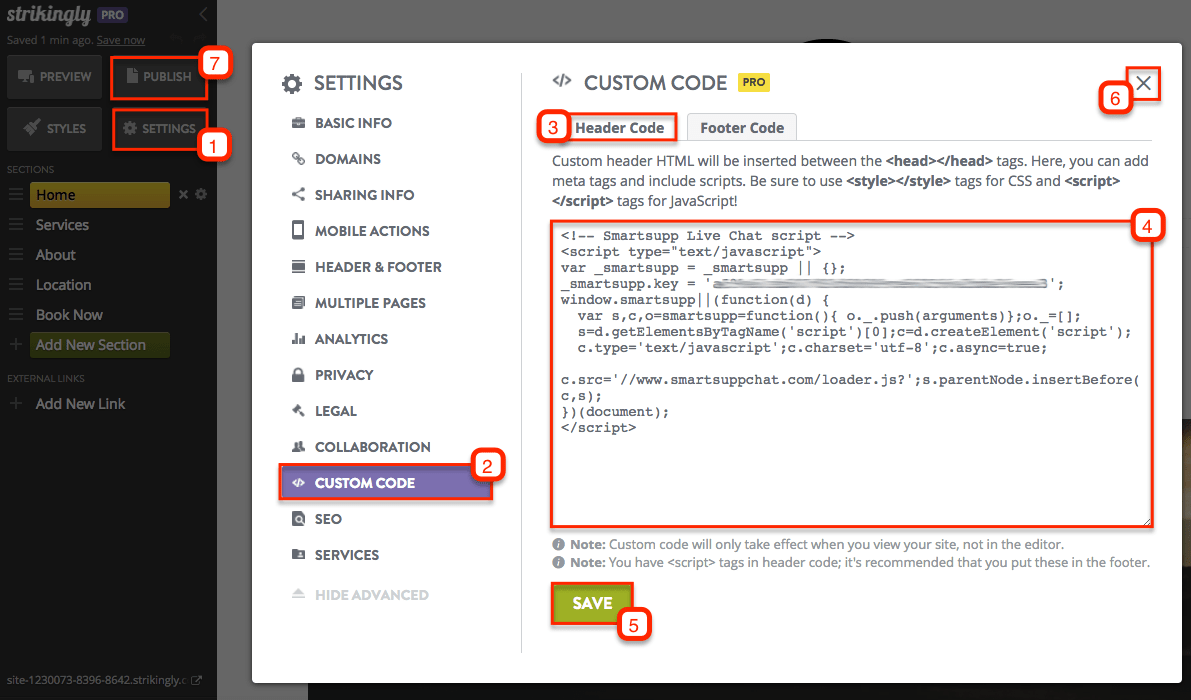Select the Location section
This screenshot has height=700, width=1191.
pos(64,285)
